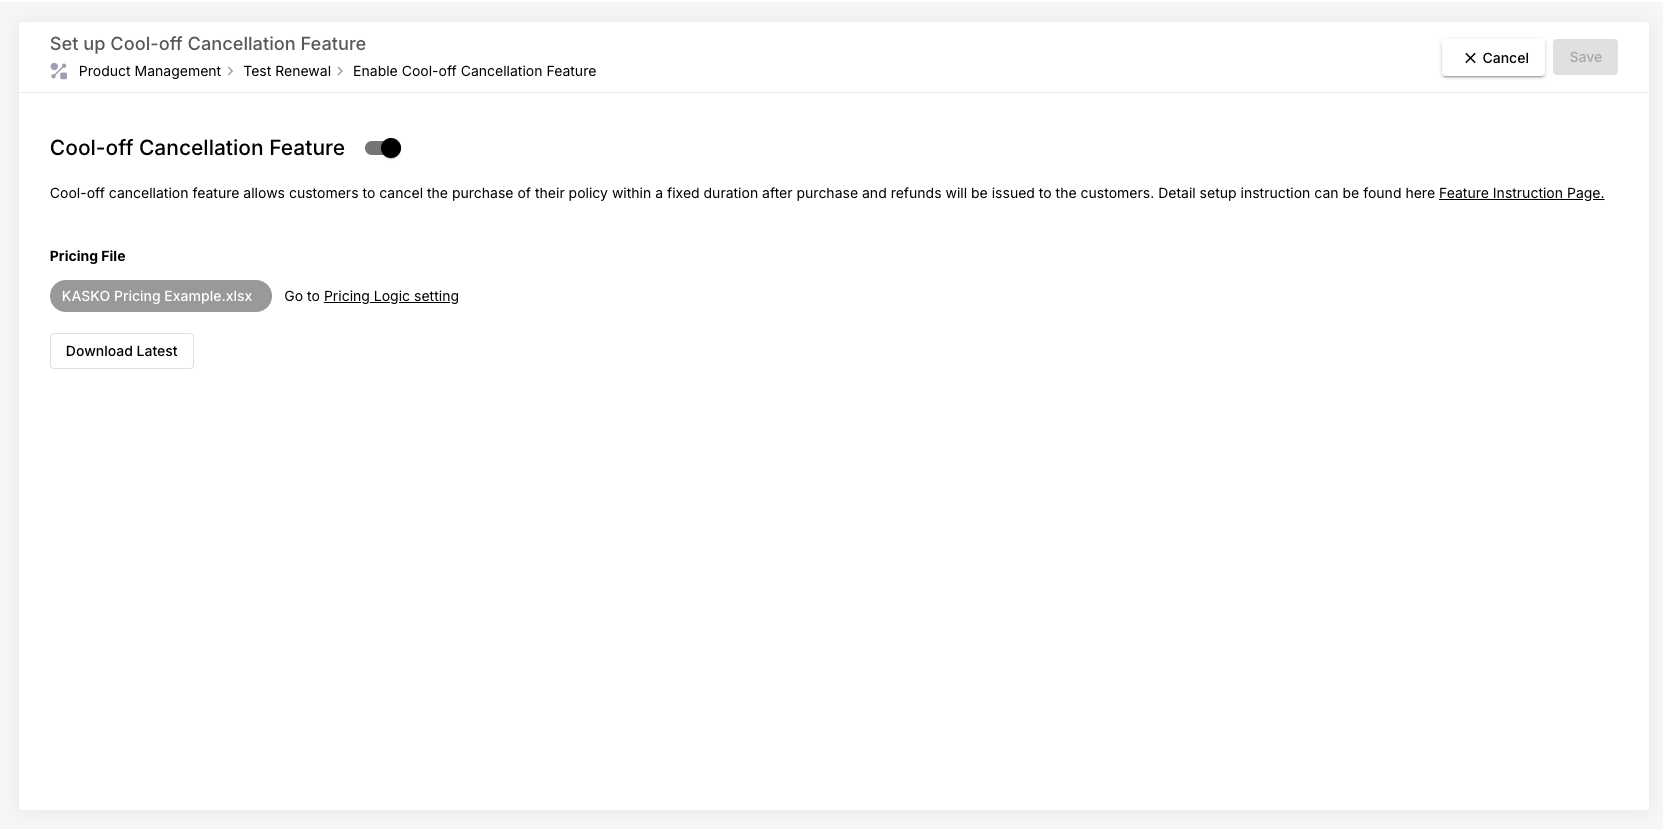Open the Test Renewal breadcrumb
Screen dimensions: 1663x829
pyautogui.click(x=287, y=71)
